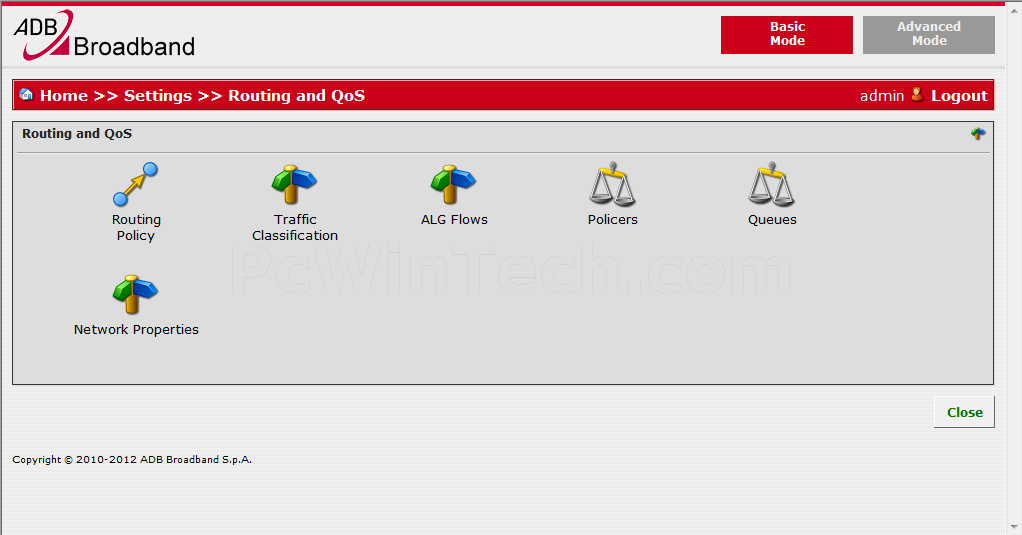
Task: Click the small home icon in breadcrumb bar
Action: click(26, 95)
